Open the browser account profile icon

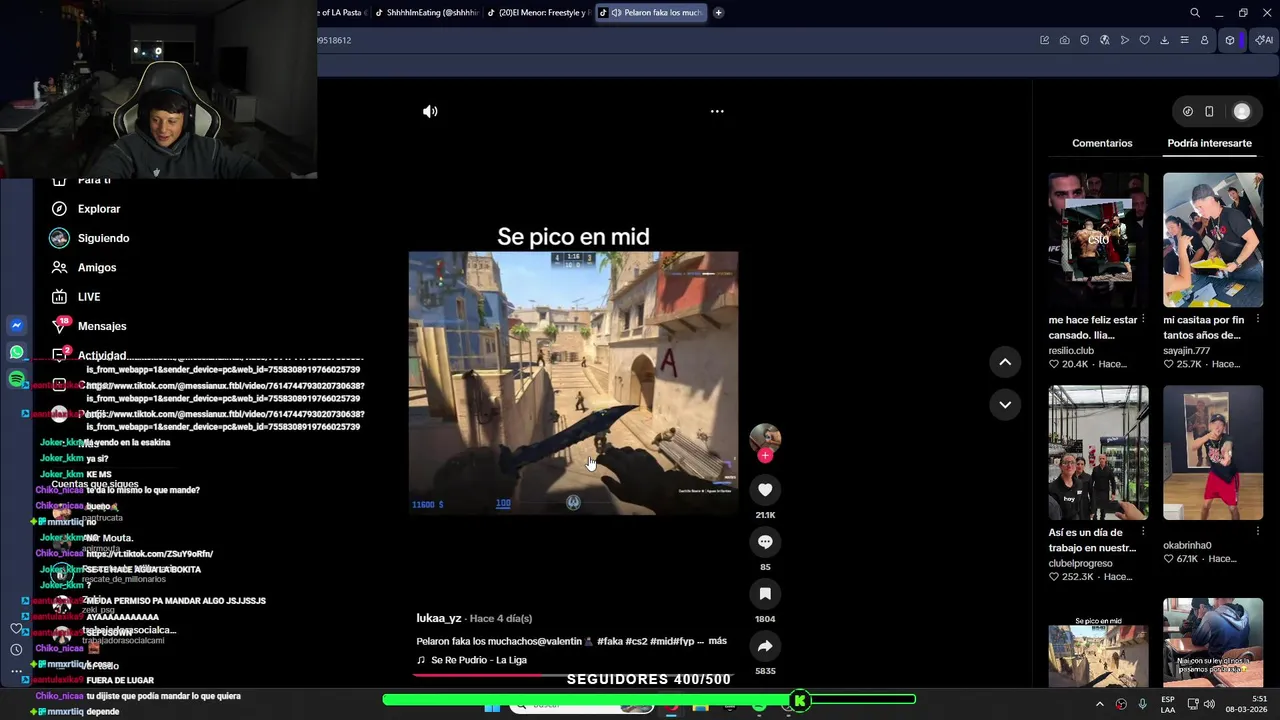point(1204,40)
